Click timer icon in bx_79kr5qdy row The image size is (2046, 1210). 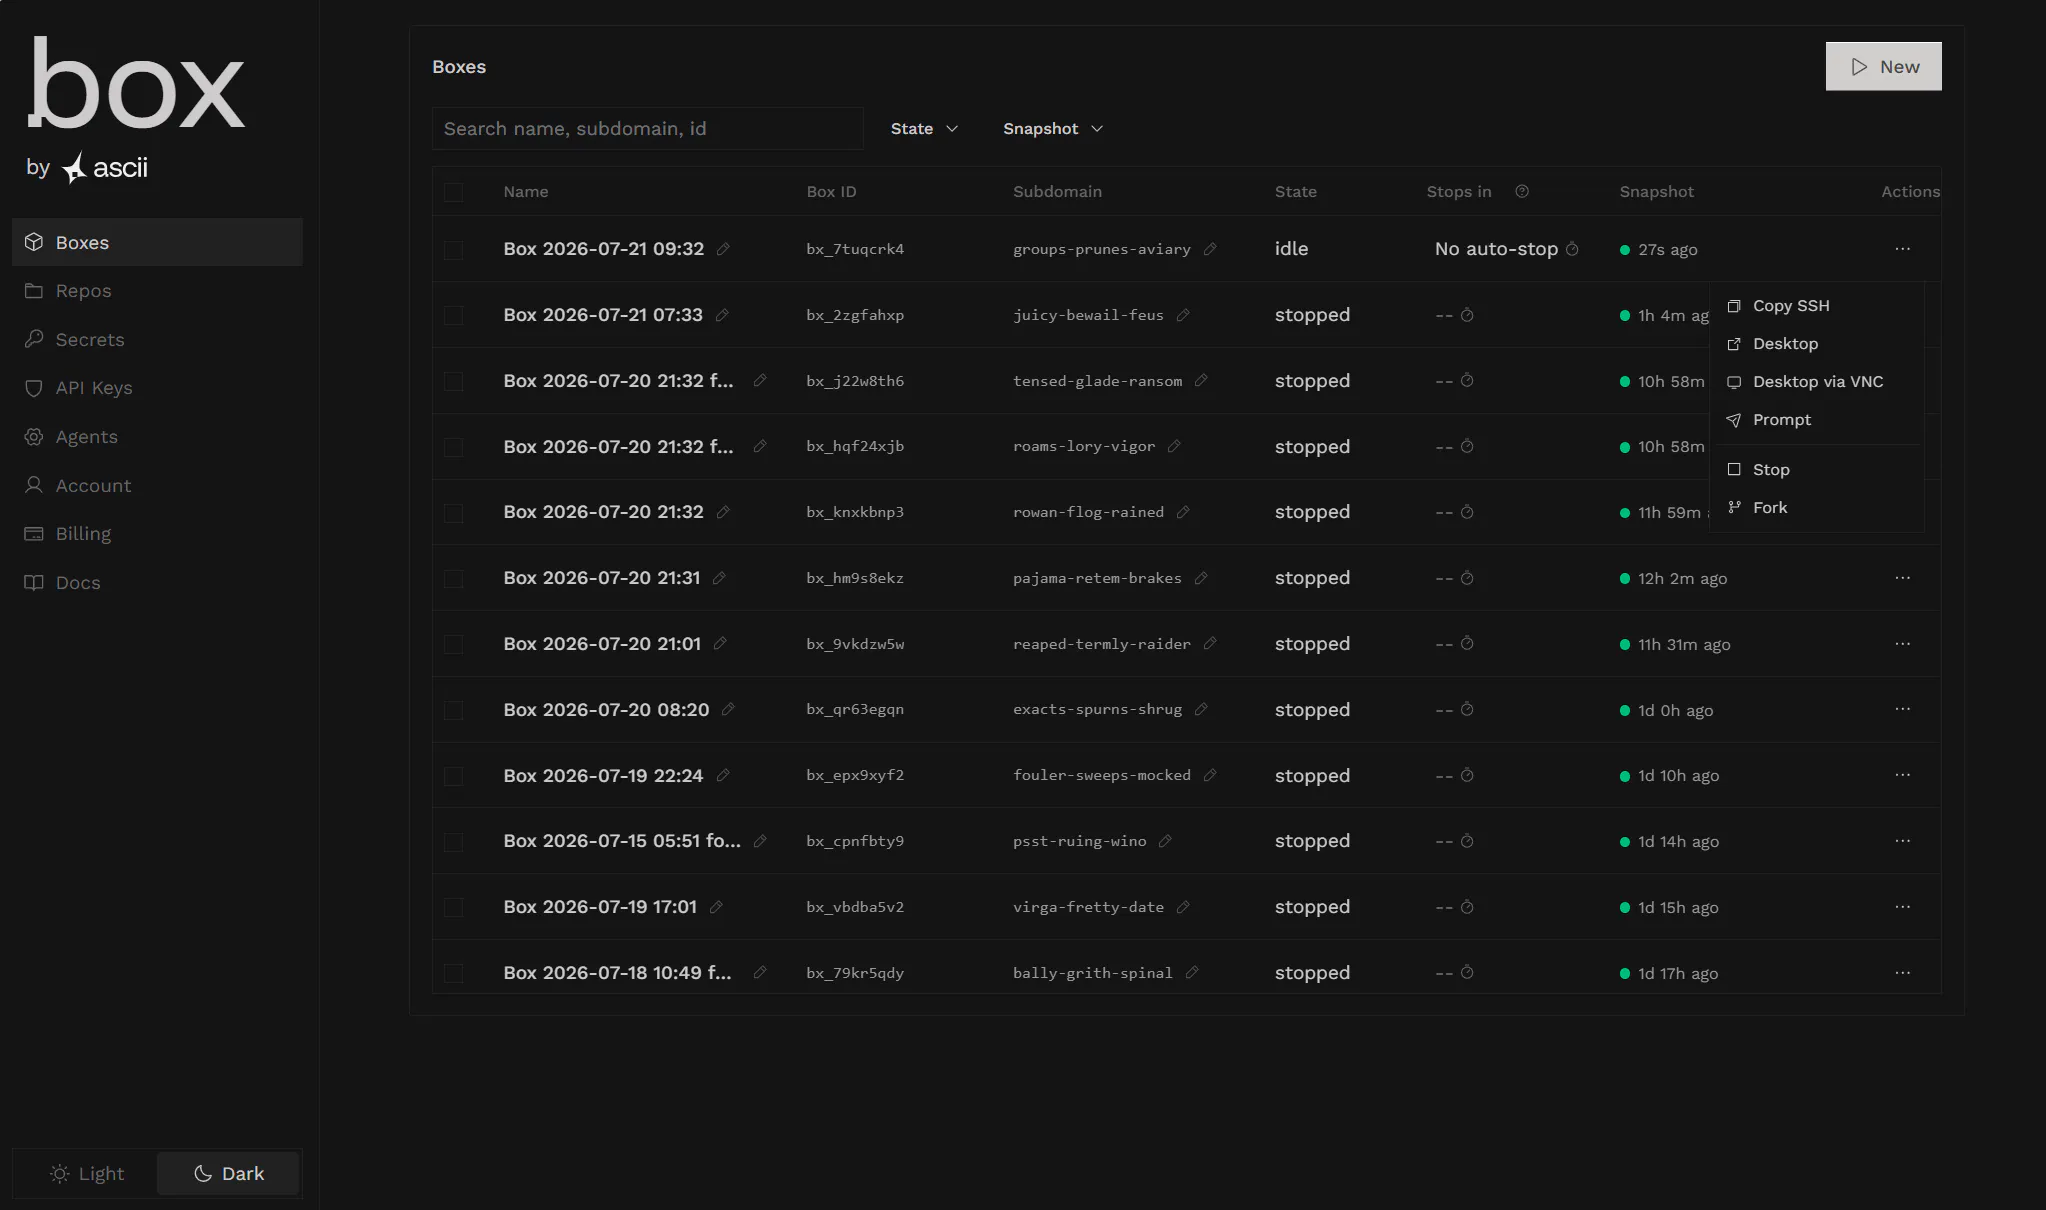coord(1467,973)
